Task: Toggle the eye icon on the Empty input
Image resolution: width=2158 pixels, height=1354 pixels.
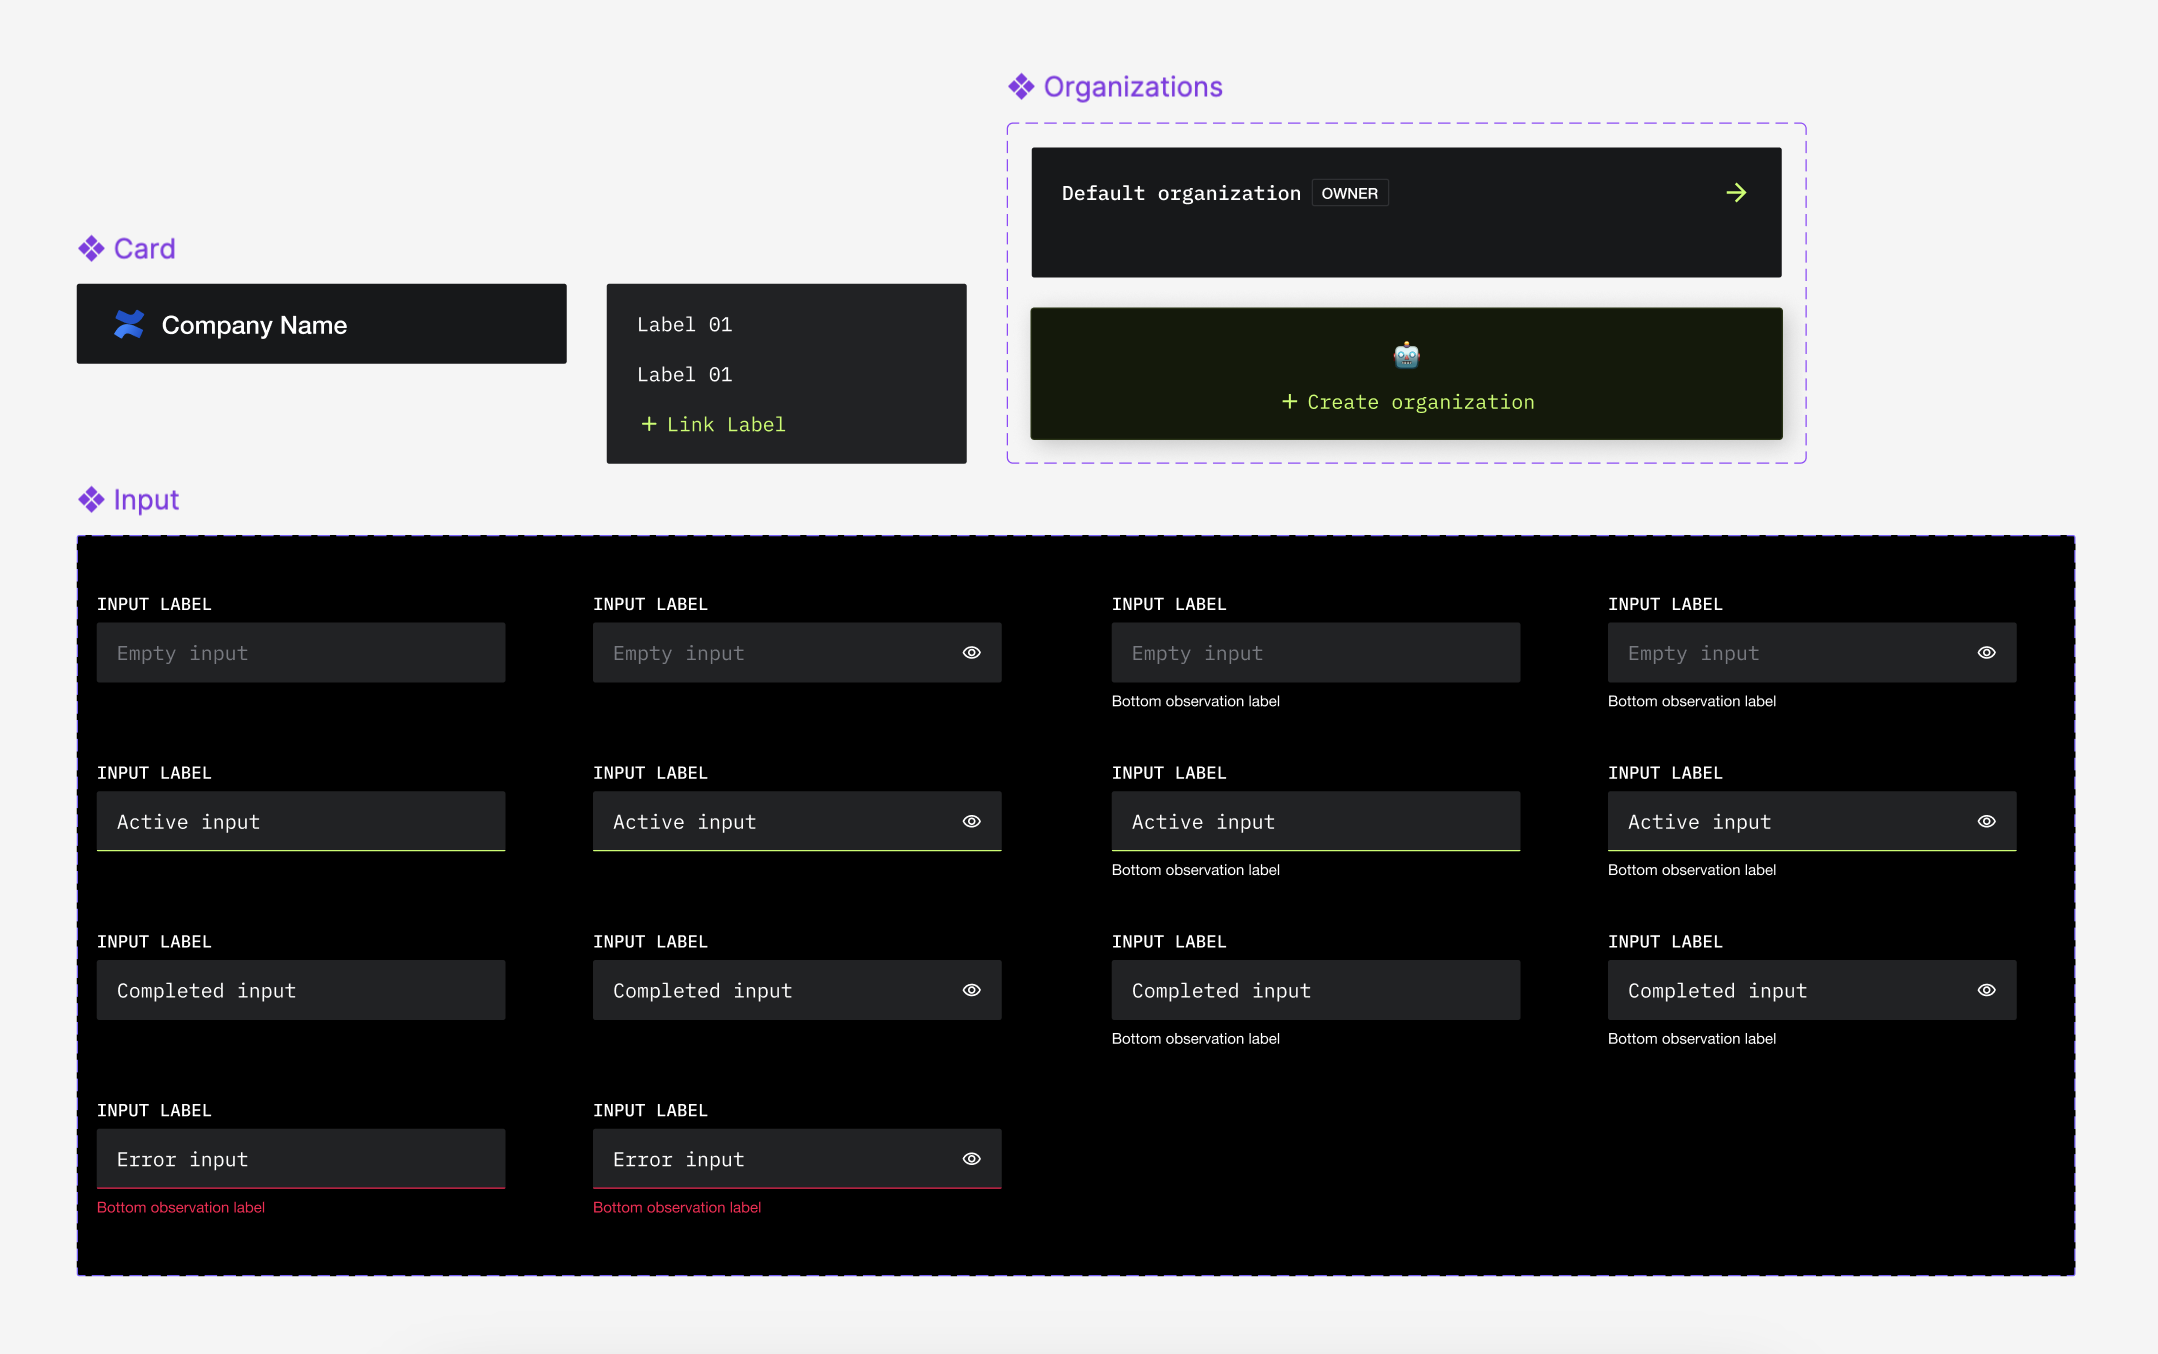Action: pyautogui.click(x=971, y=652)
